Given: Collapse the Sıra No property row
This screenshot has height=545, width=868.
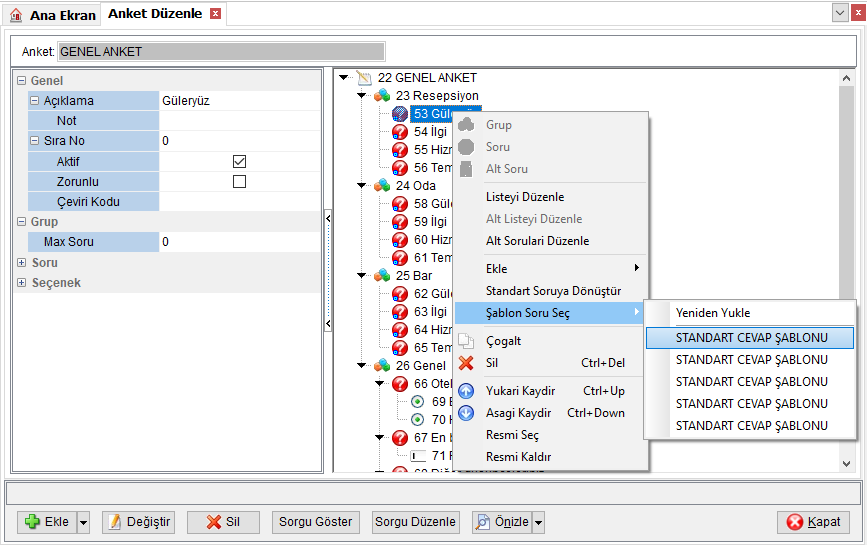Looking at the screenshot, I should pyautogui.click(x=34, y=141).
